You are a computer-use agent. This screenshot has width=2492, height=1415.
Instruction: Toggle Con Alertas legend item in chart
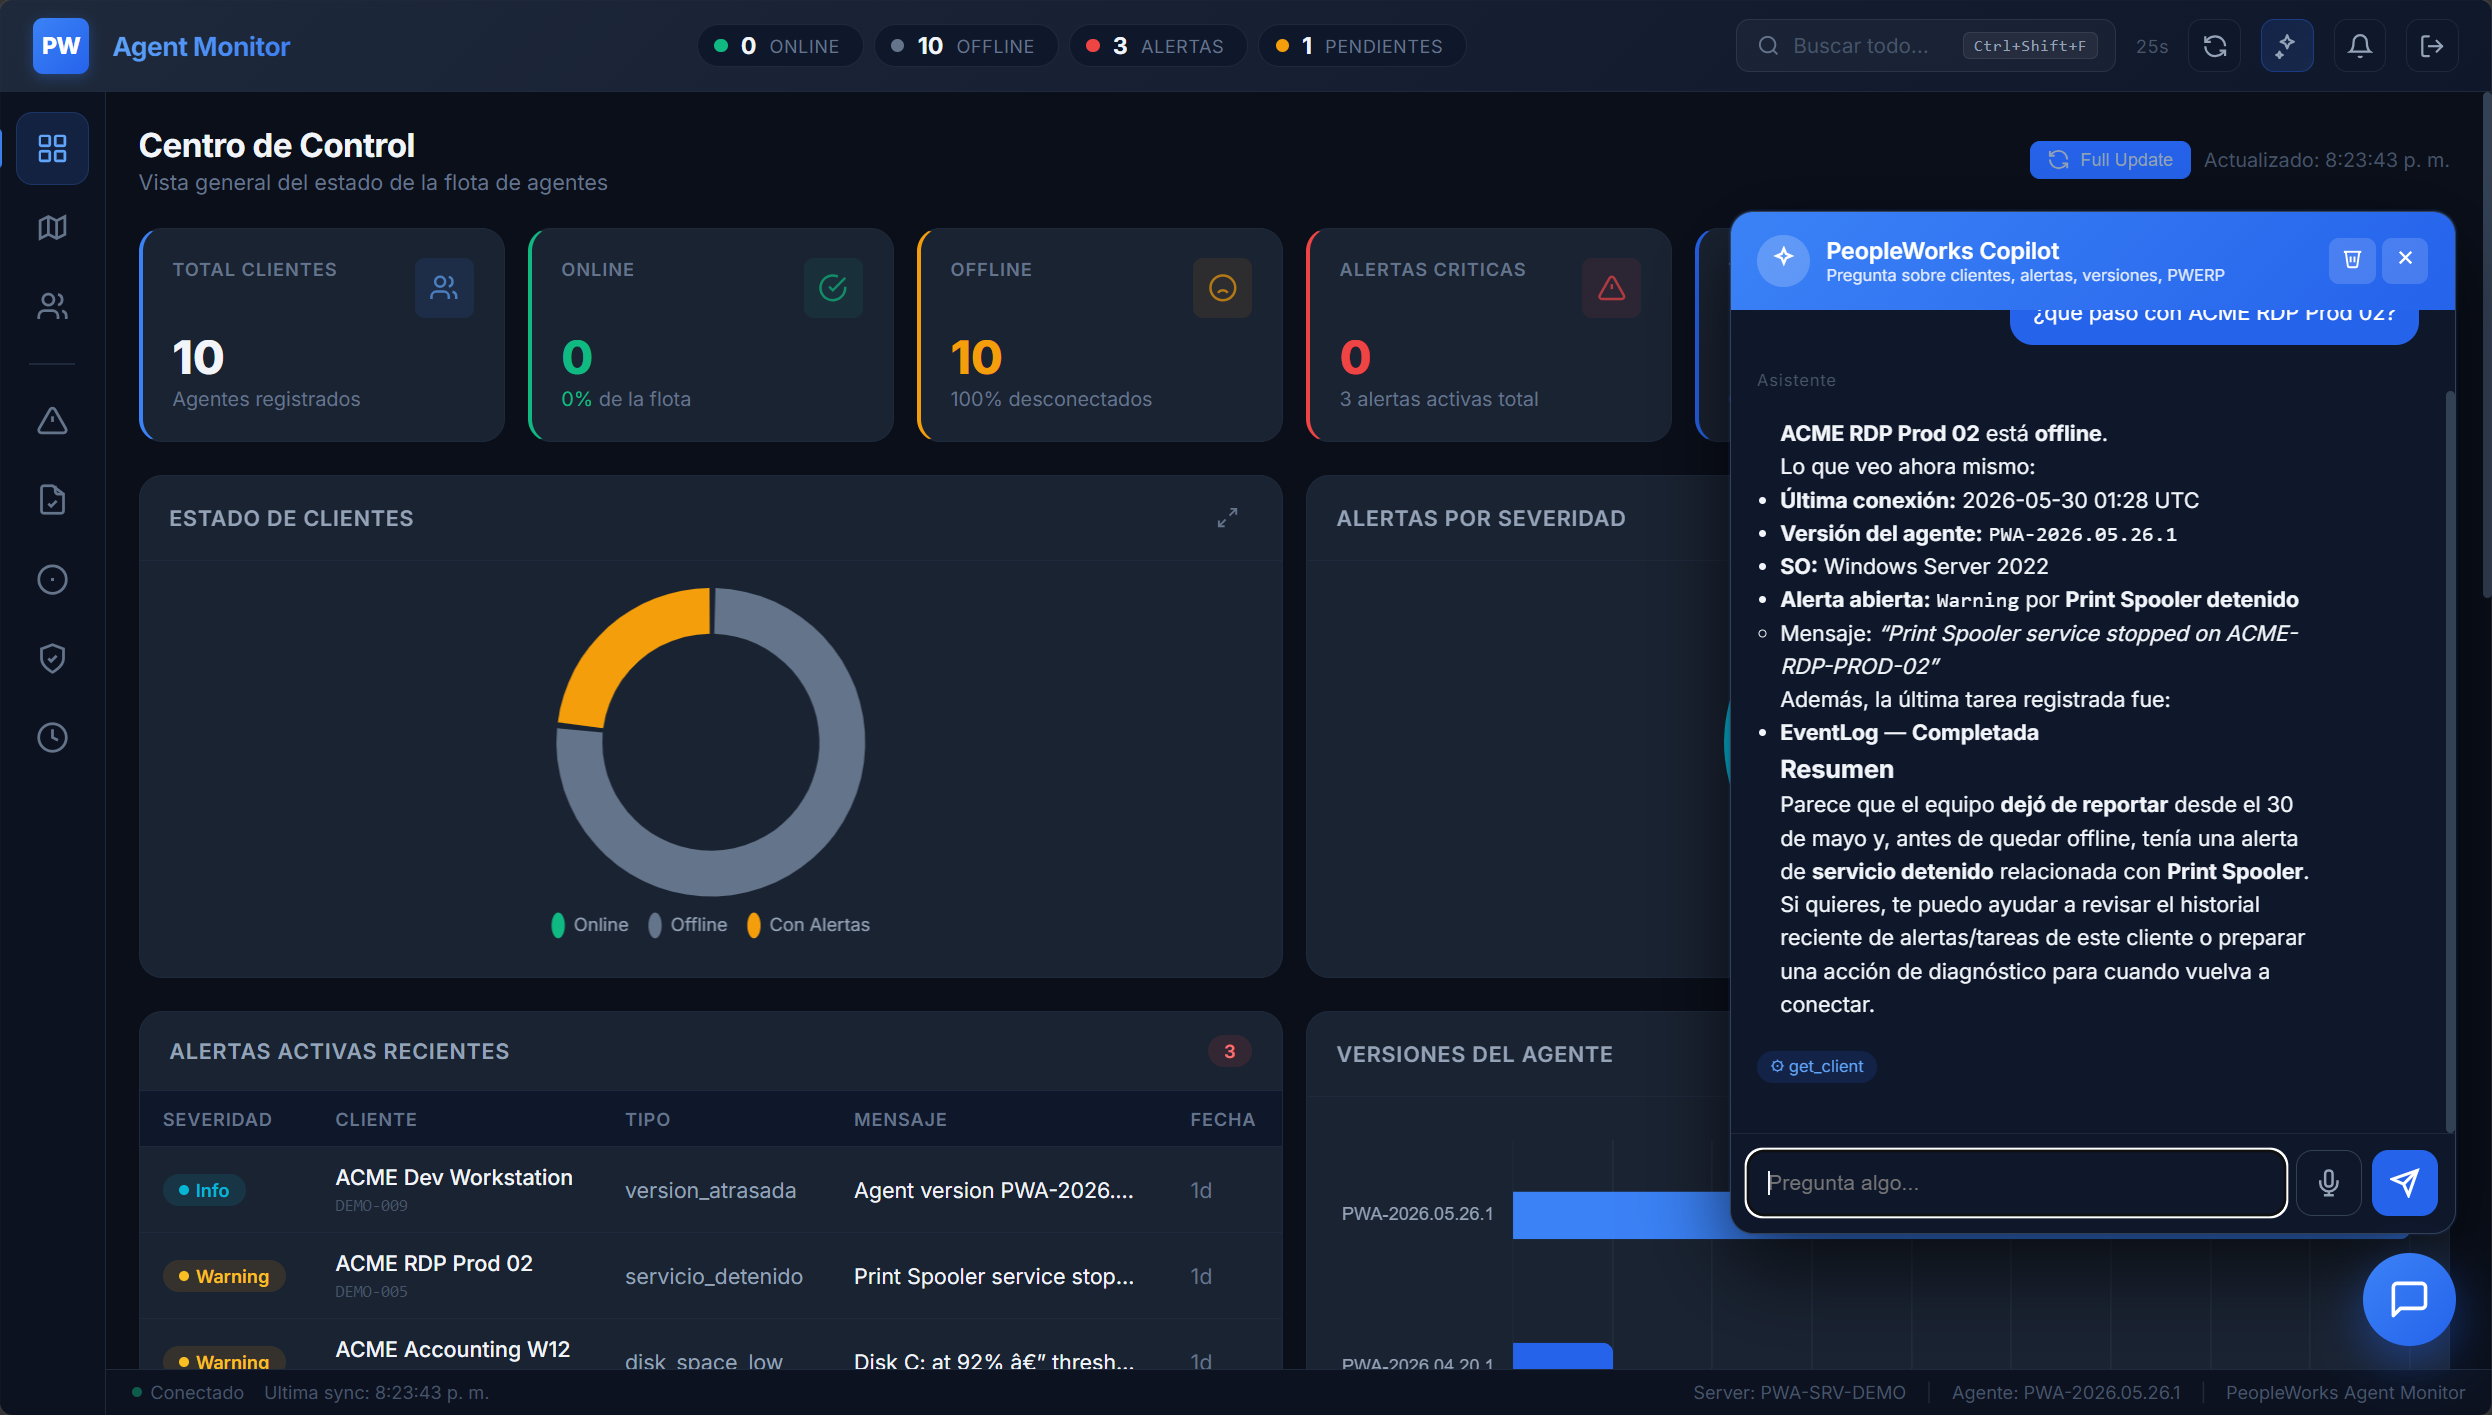pos(808,925)
